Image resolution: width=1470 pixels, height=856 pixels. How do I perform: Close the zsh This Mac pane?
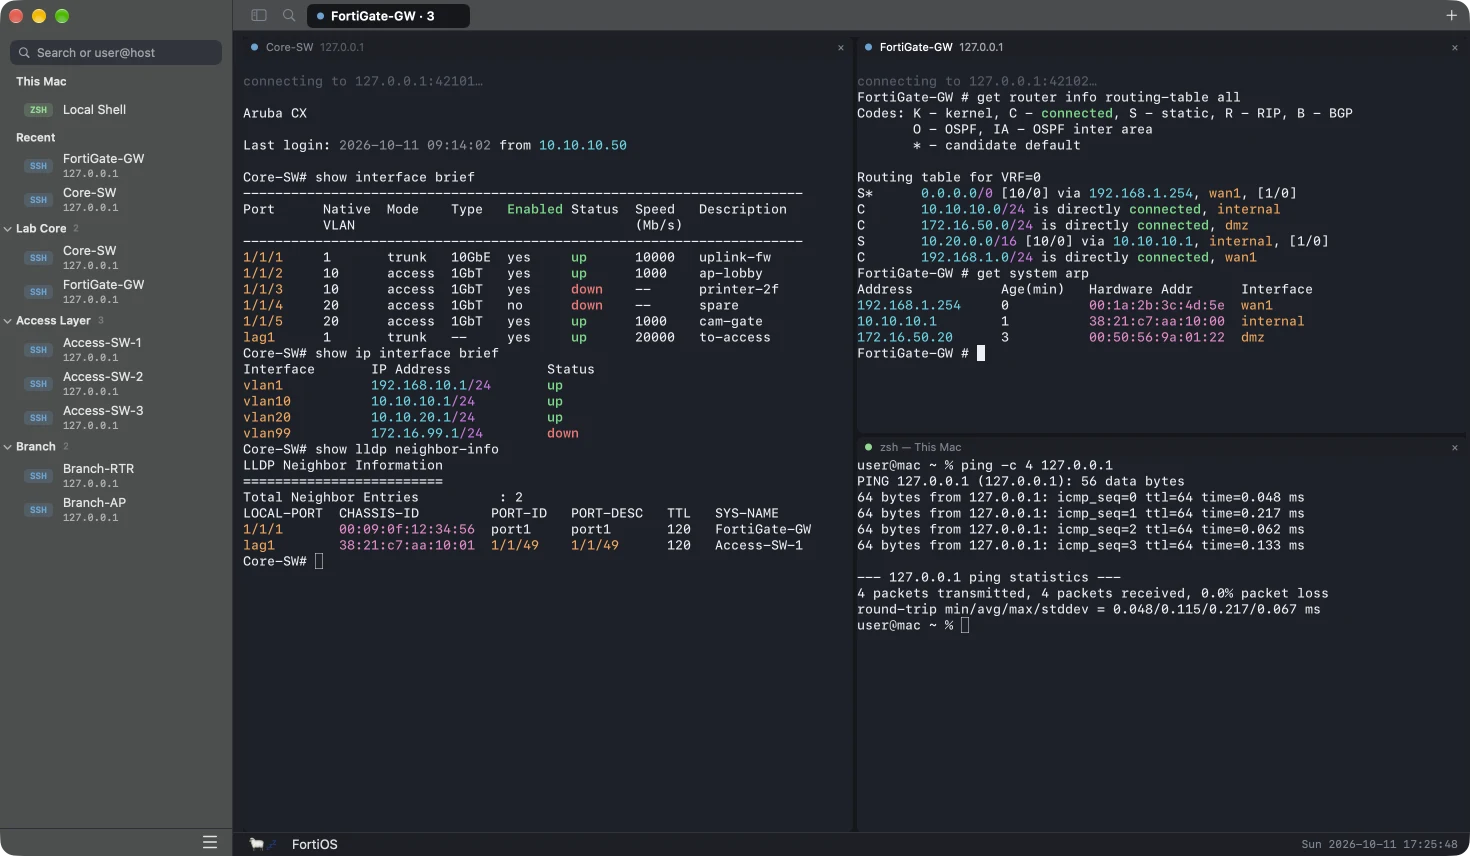coord(1454,447)
